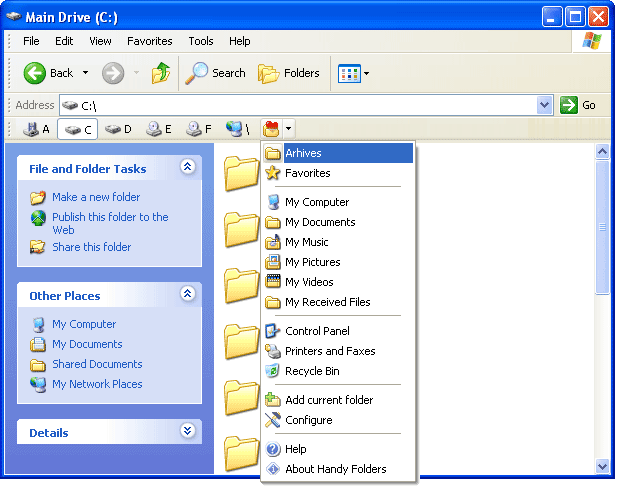Select My Videos in popup menu
The width and height of the screenshot is (620, 489).
(338, 282)
